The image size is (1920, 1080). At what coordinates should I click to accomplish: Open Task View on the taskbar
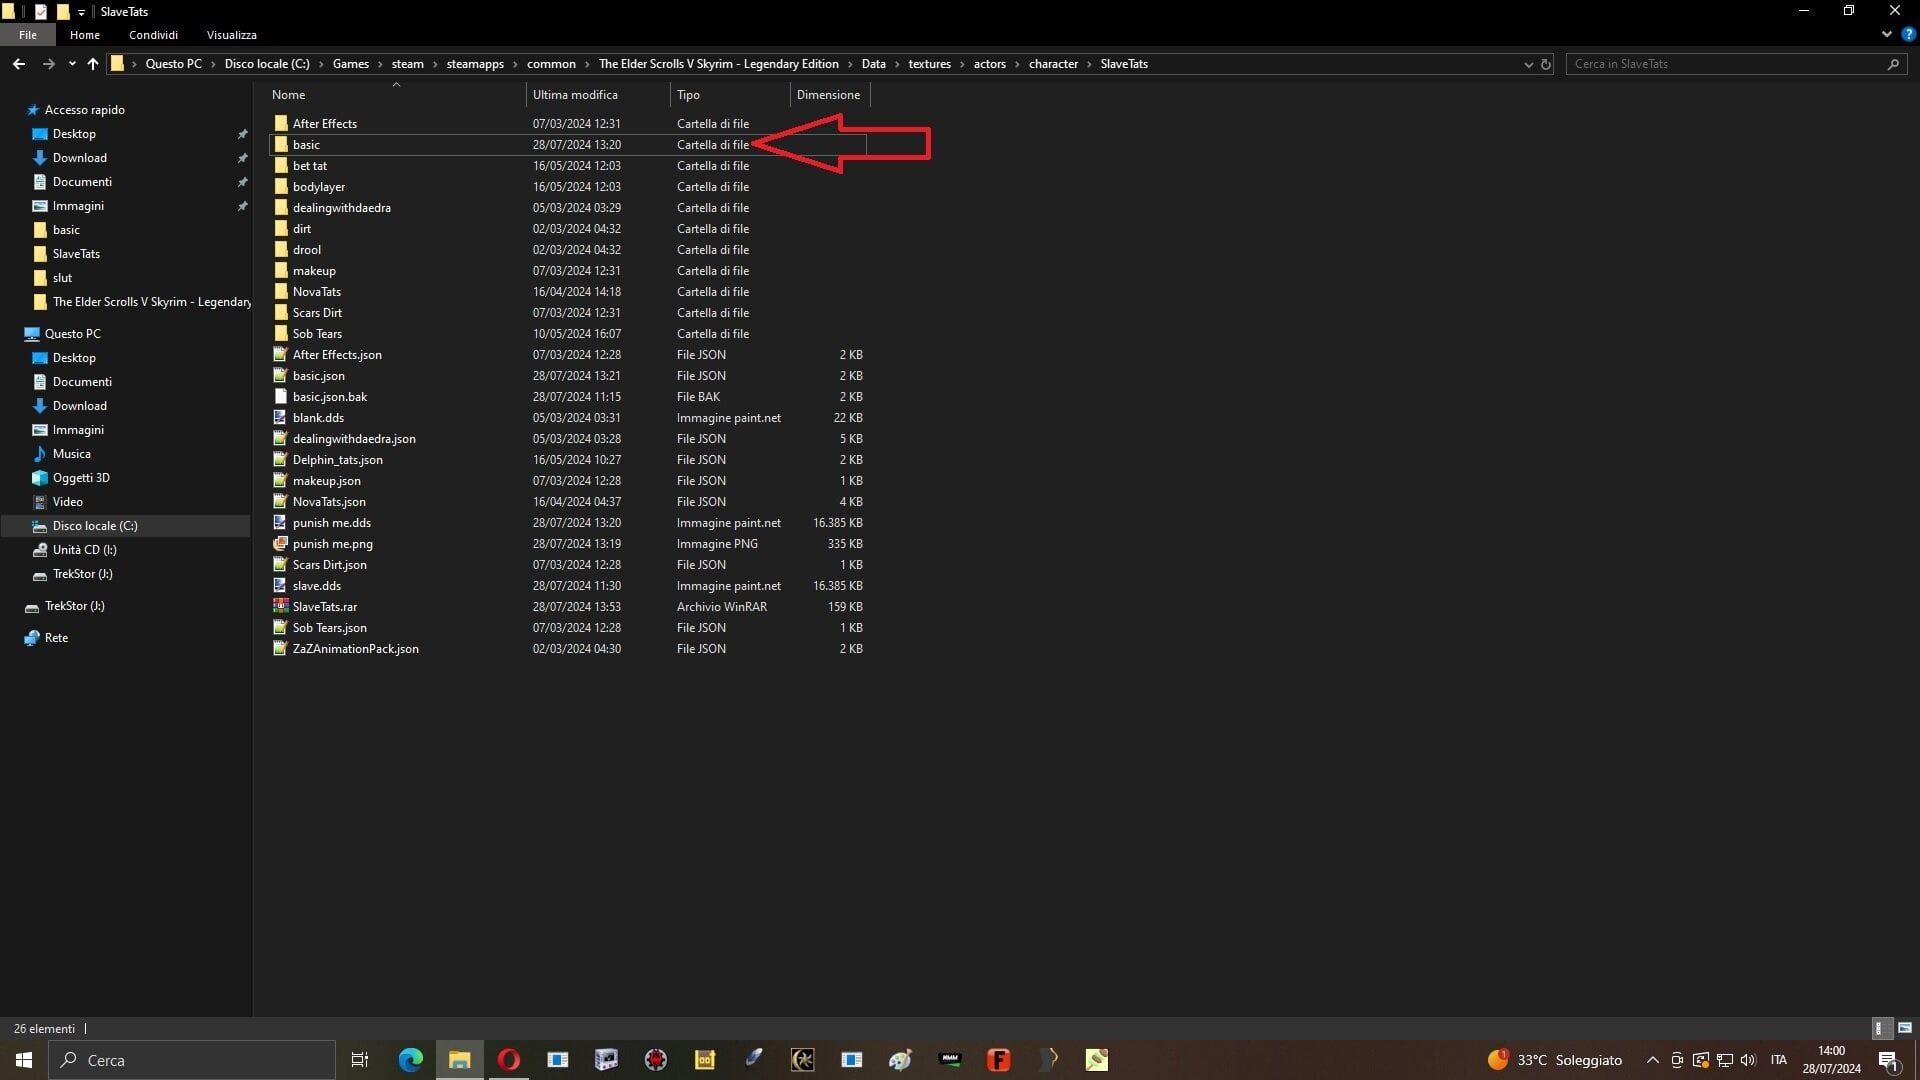[x=360, y=1060]
